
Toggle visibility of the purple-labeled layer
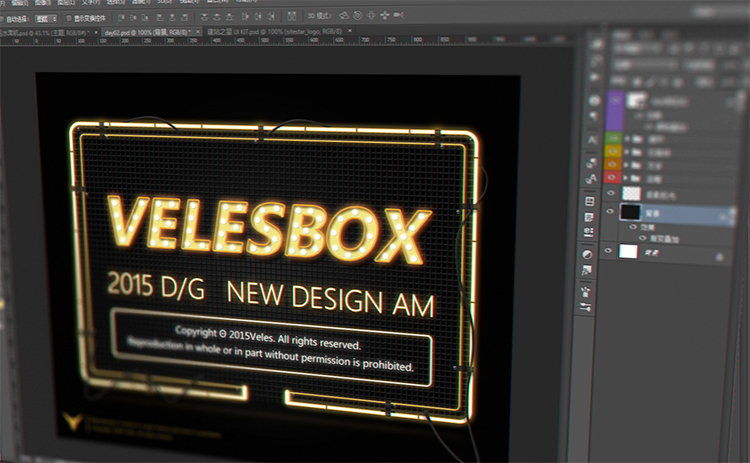(x=615, y=100)
